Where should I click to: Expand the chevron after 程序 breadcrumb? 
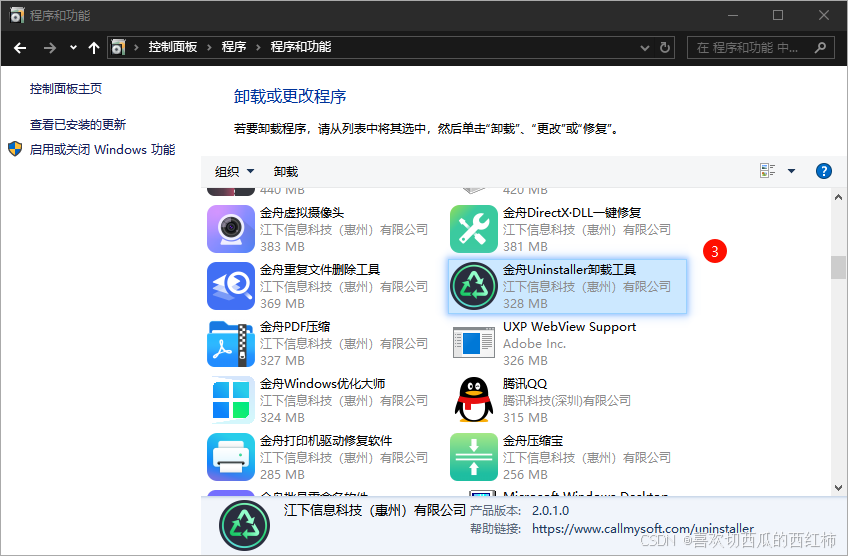(x=259, y=48)
